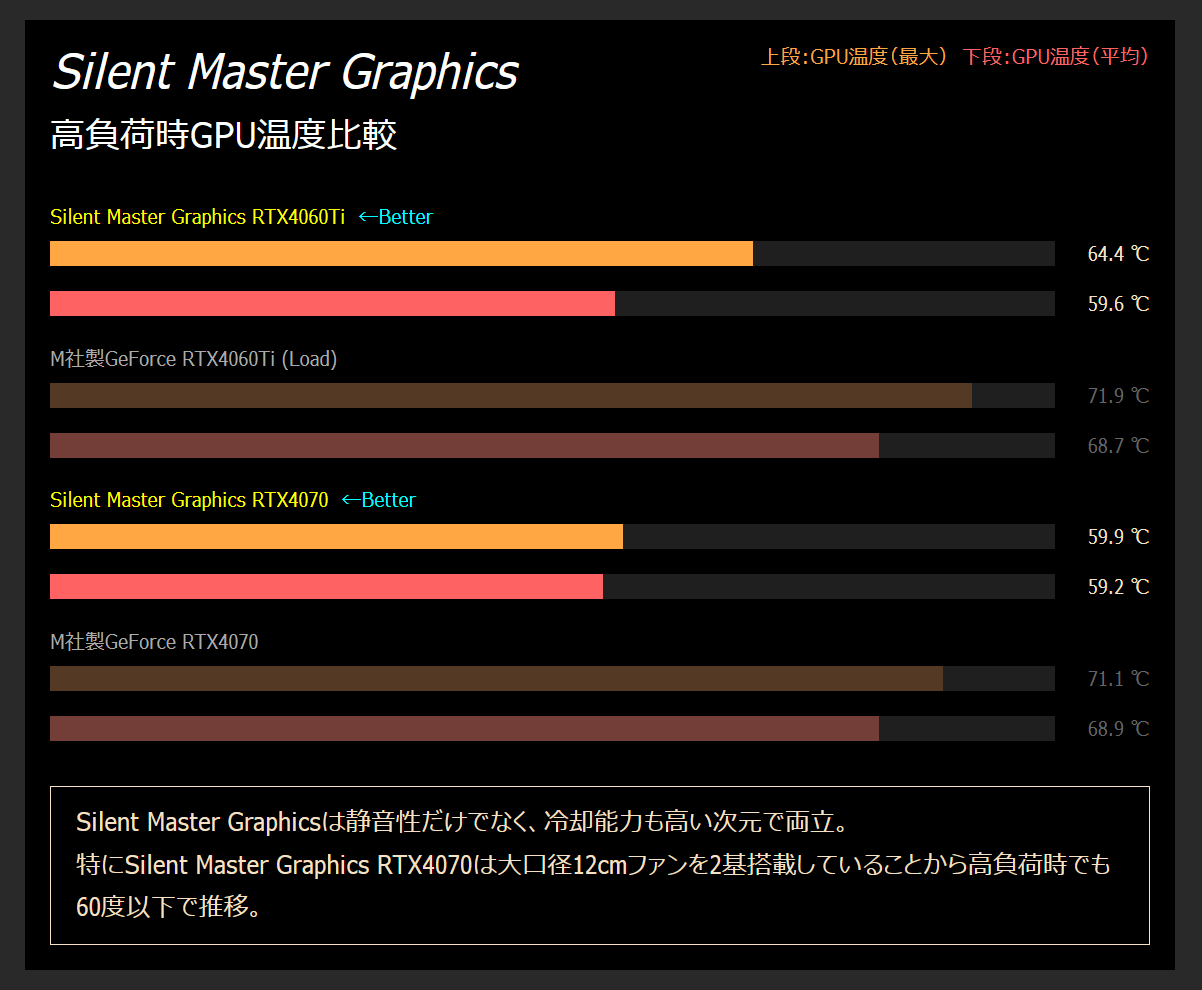Select the M社製GeForce RTX4060Ti (Load) label

click(194, 359)
